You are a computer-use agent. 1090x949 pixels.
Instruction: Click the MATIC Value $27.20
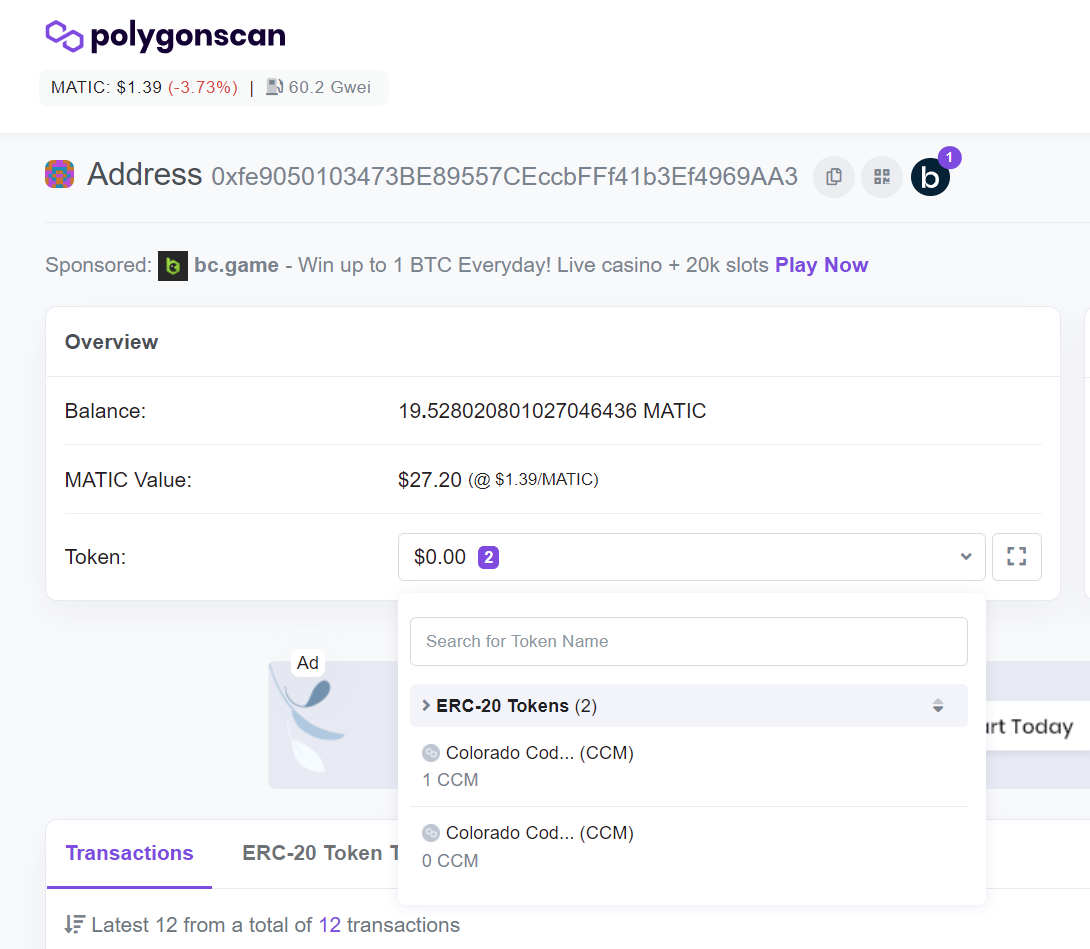coord(430,480)
